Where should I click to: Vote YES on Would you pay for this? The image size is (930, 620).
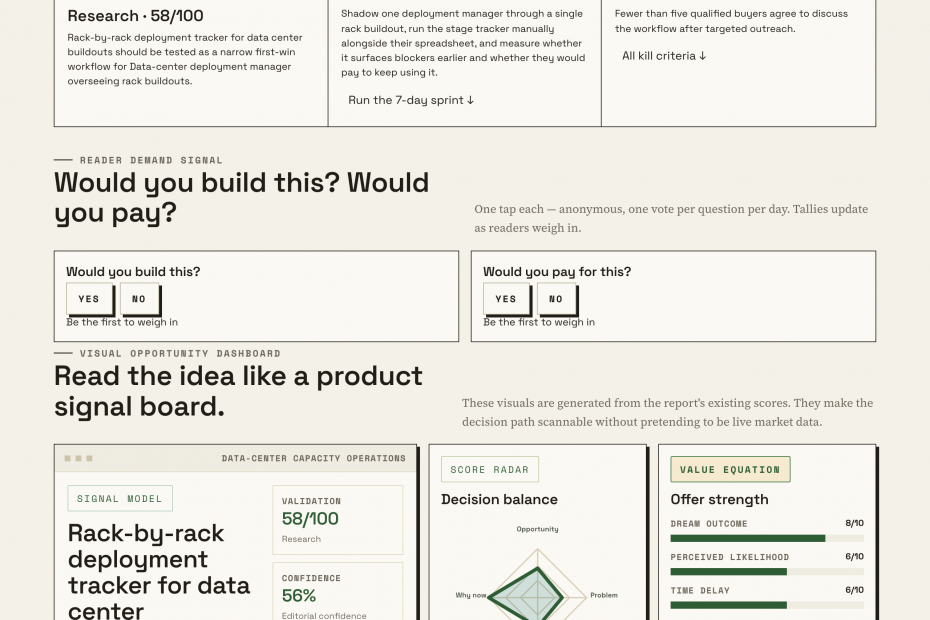(x=506, y=298)
